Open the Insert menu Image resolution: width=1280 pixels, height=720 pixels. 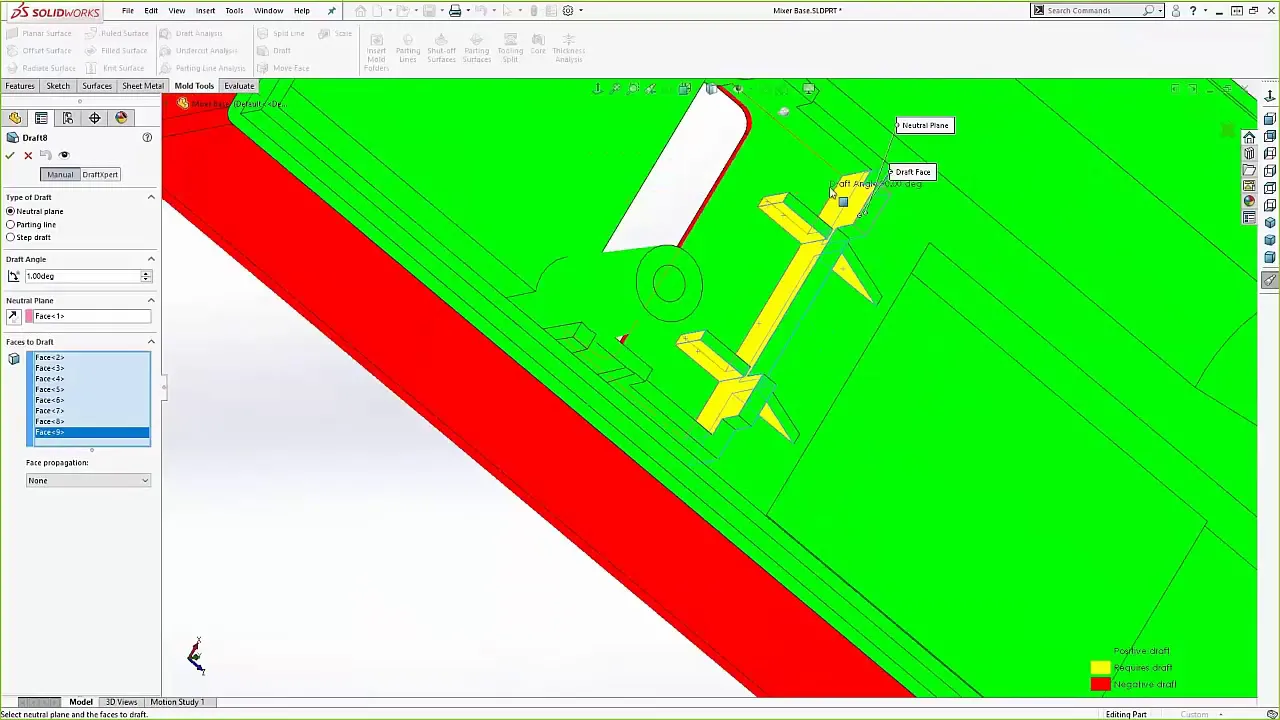pyautogui.click(x=205, y=10)
